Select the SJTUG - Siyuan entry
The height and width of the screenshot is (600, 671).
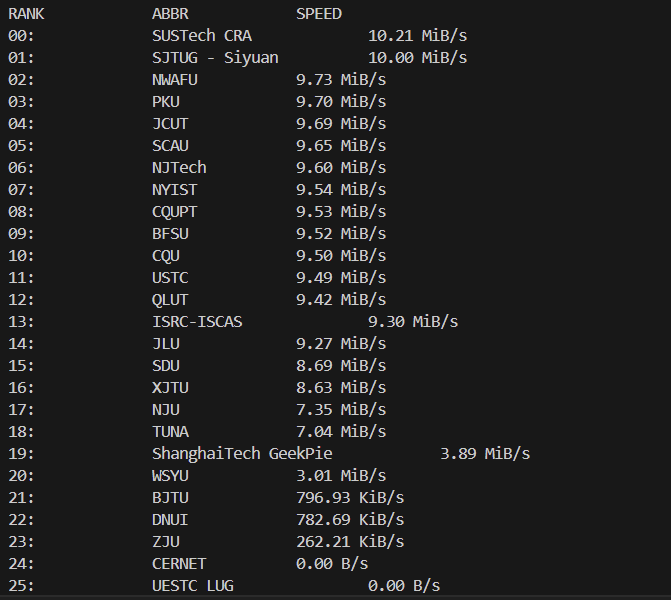click(x=215, y=58)
